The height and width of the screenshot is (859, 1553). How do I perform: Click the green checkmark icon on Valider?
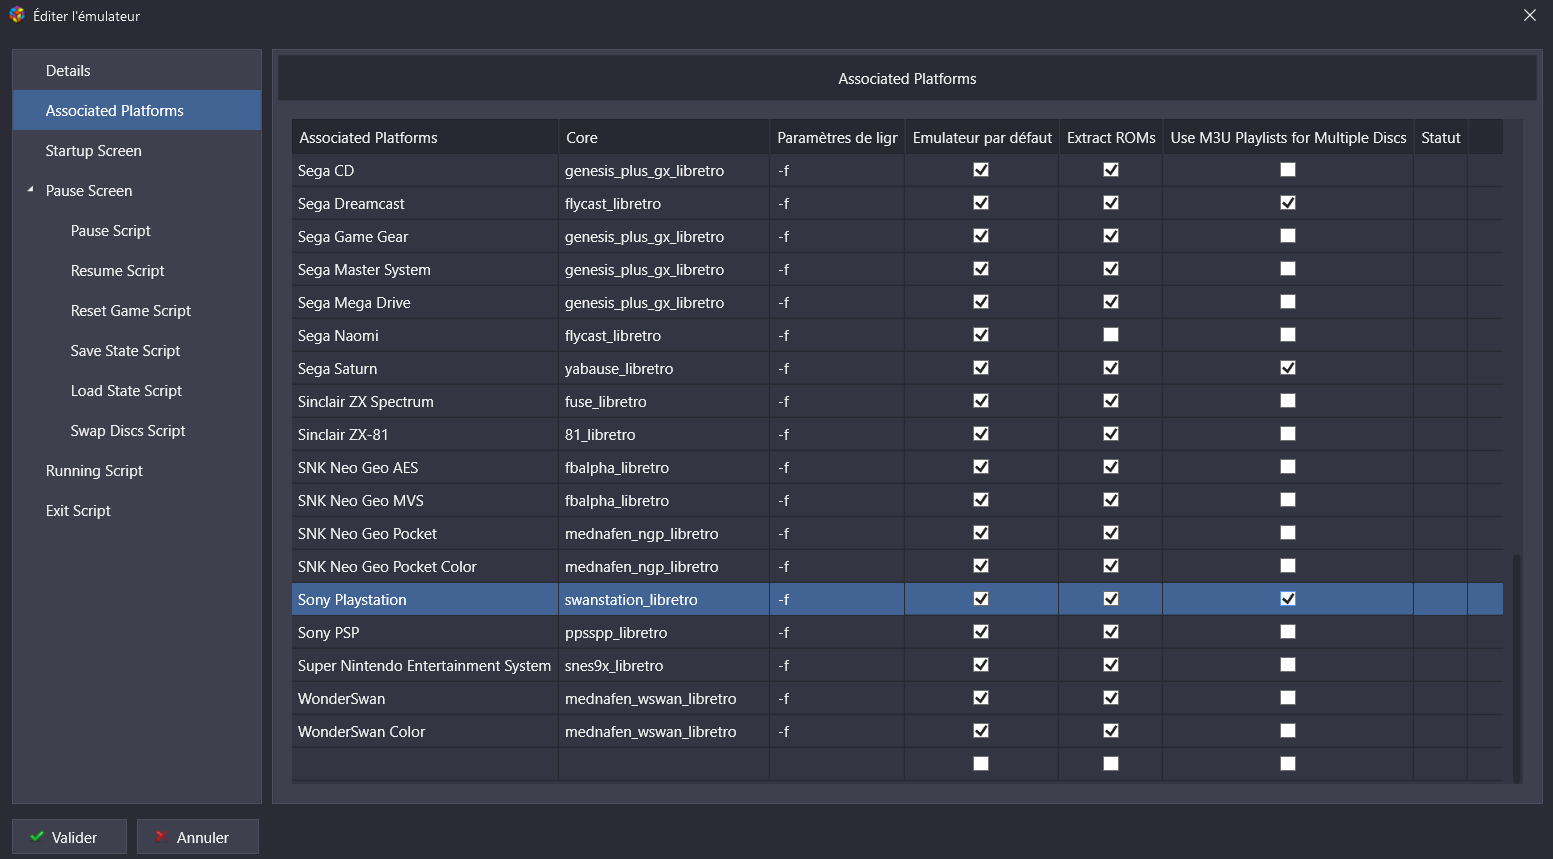coord(37,837)
